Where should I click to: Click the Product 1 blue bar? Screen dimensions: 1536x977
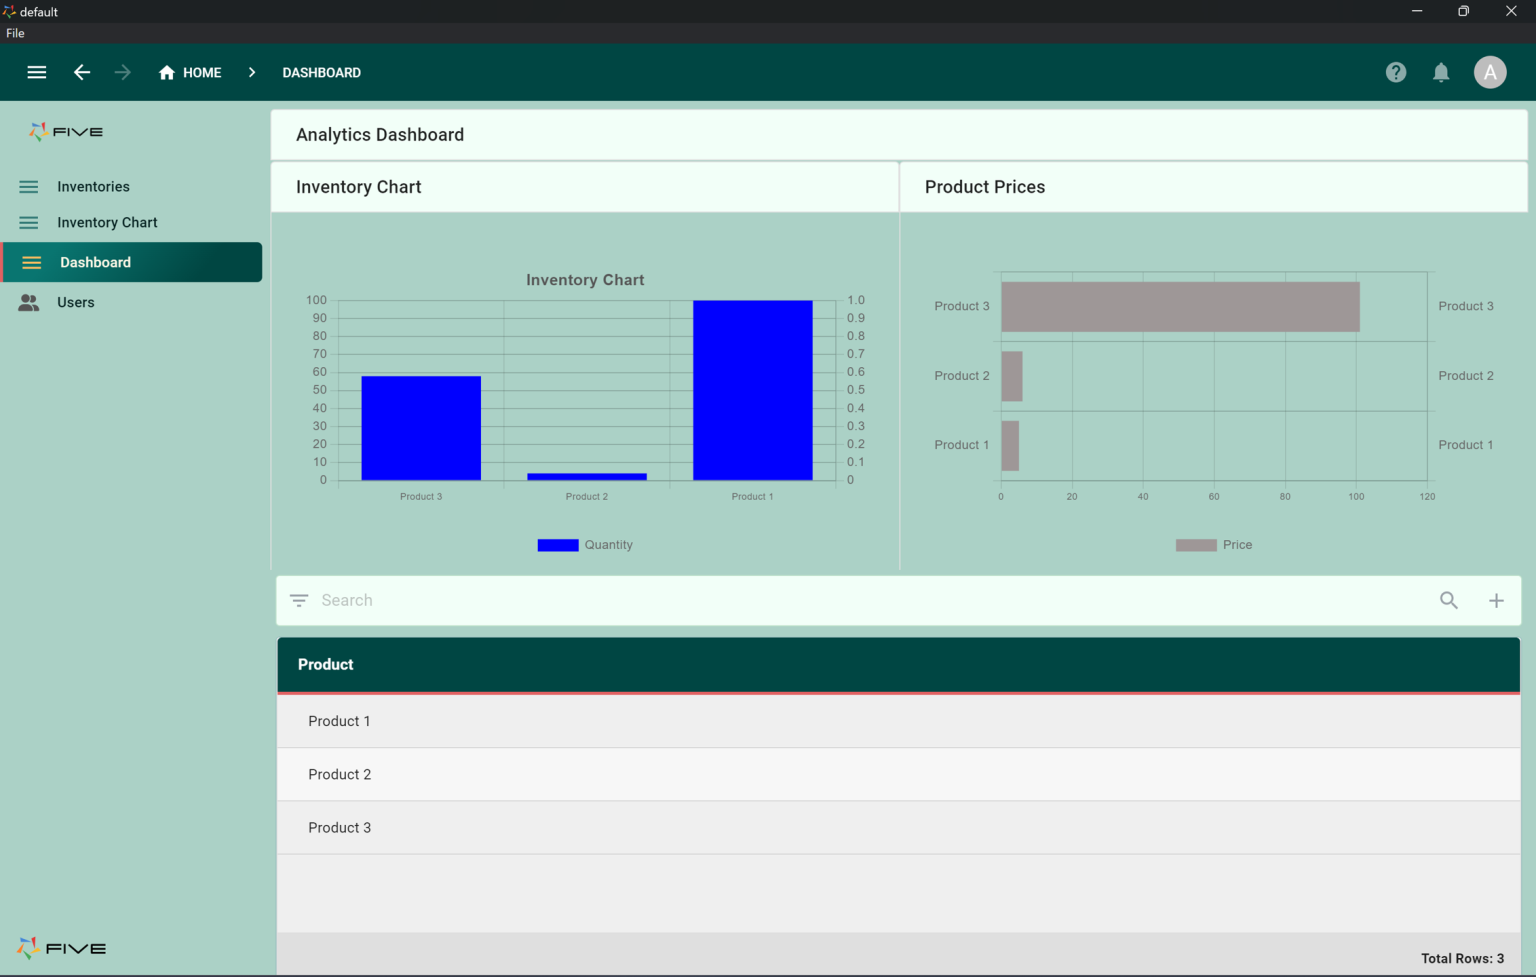753,390
